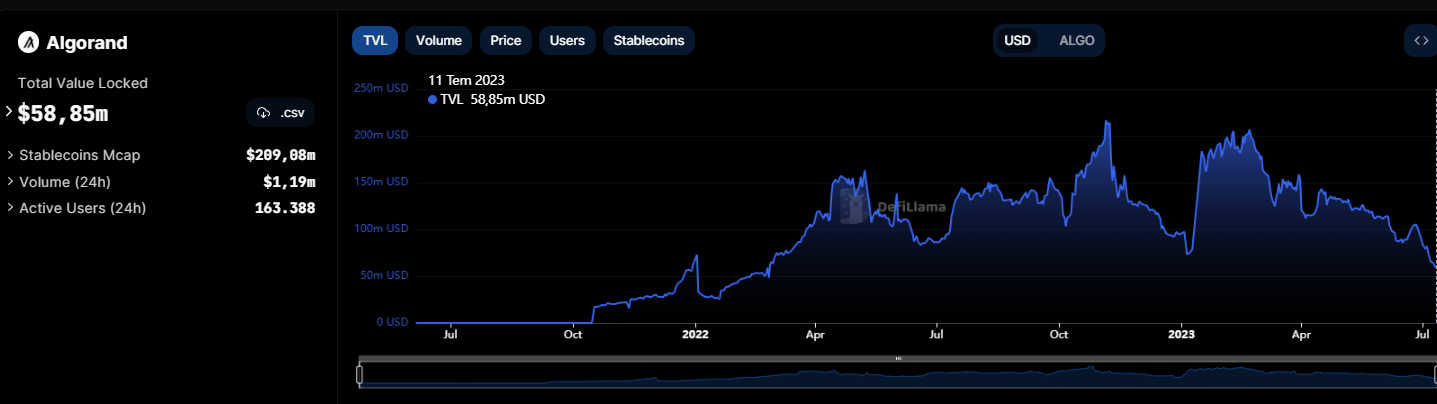Click the 50m USD axis label
Viewport: 1437px width, 404px height.
[x=384, y=275]
